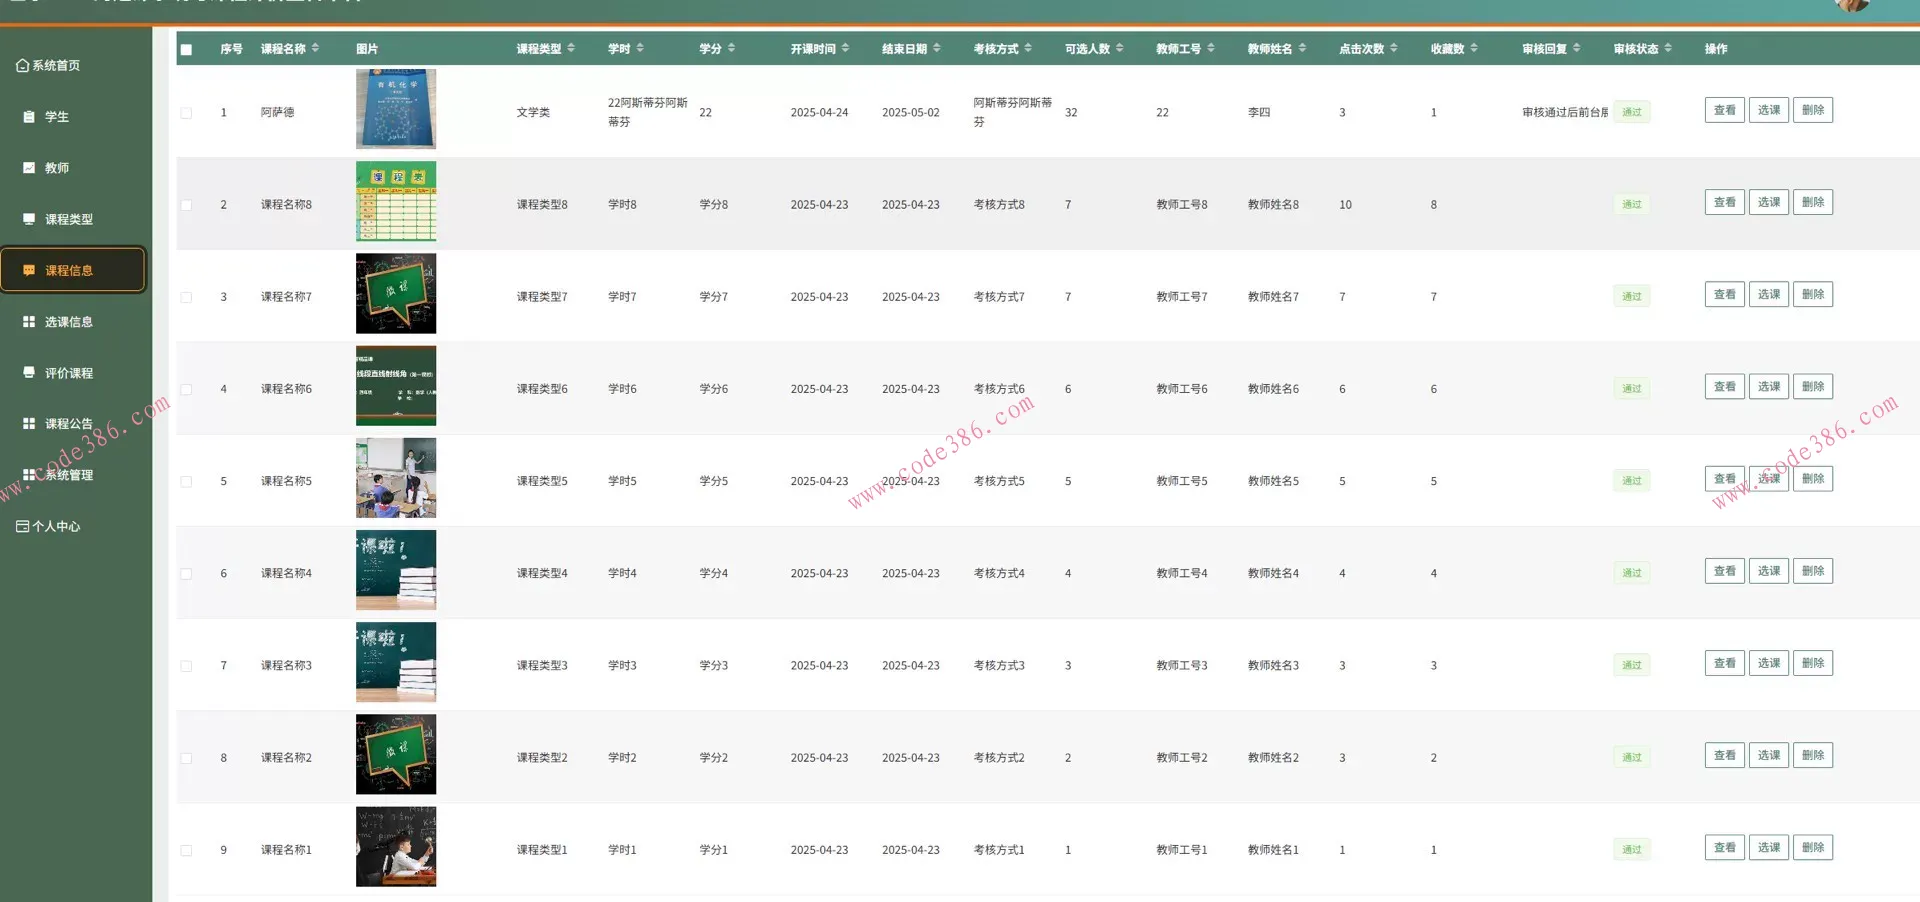The height and width of the screenshot is (902, 1920).
Task: Toggle the select-all checkbox in table header
Action: pos(186,49)
